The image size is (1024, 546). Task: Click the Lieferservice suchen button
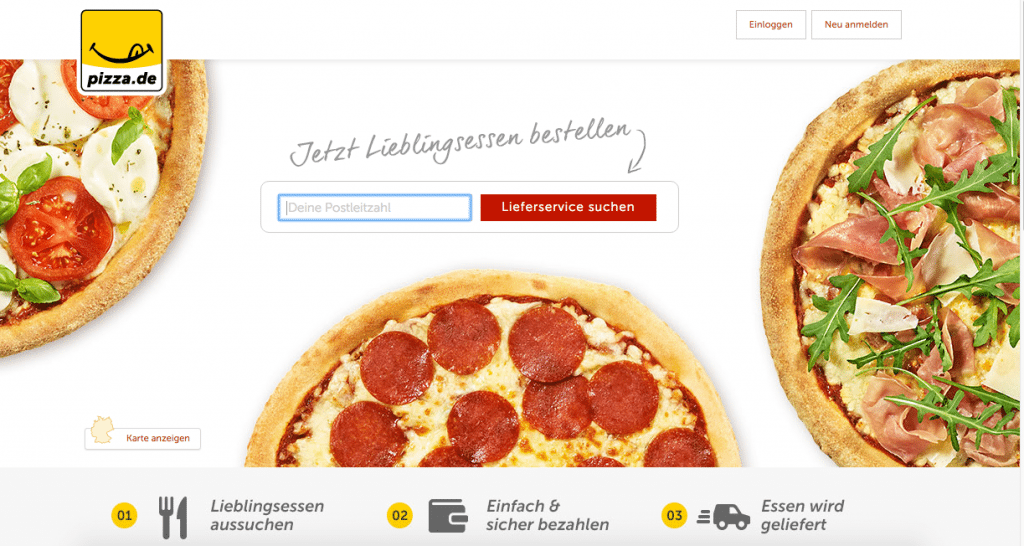tap(568, 207)
